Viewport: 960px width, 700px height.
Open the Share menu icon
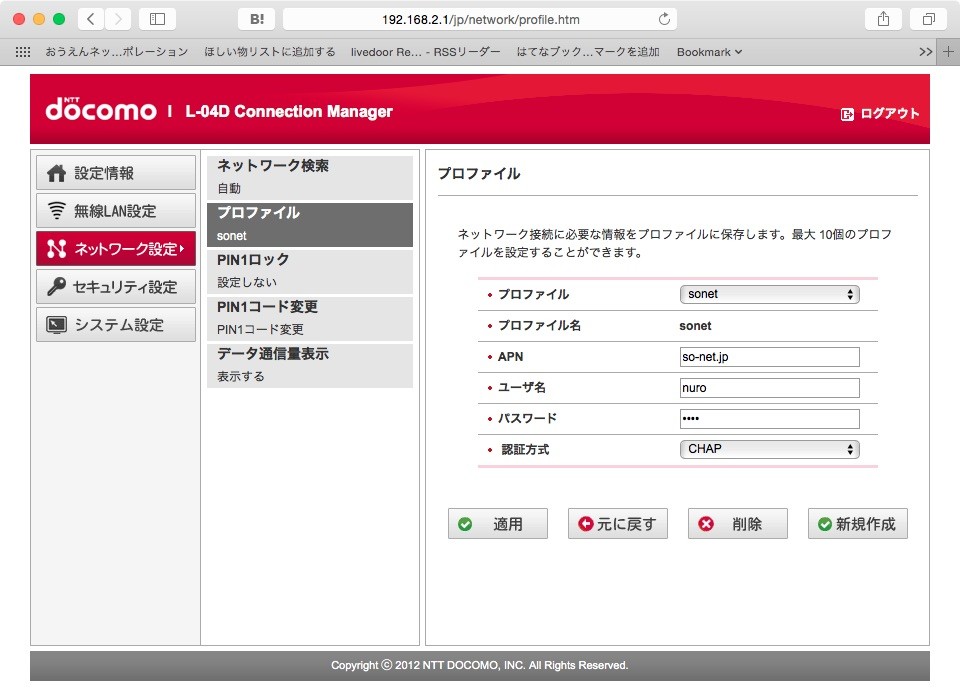883,19
